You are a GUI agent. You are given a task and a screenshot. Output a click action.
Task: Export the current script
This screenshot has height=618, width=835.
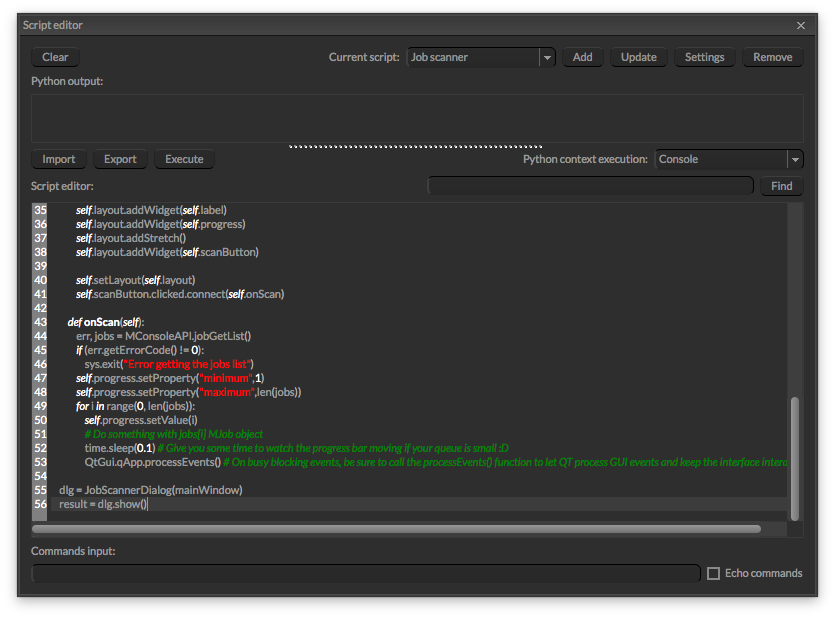click(120, 159)
